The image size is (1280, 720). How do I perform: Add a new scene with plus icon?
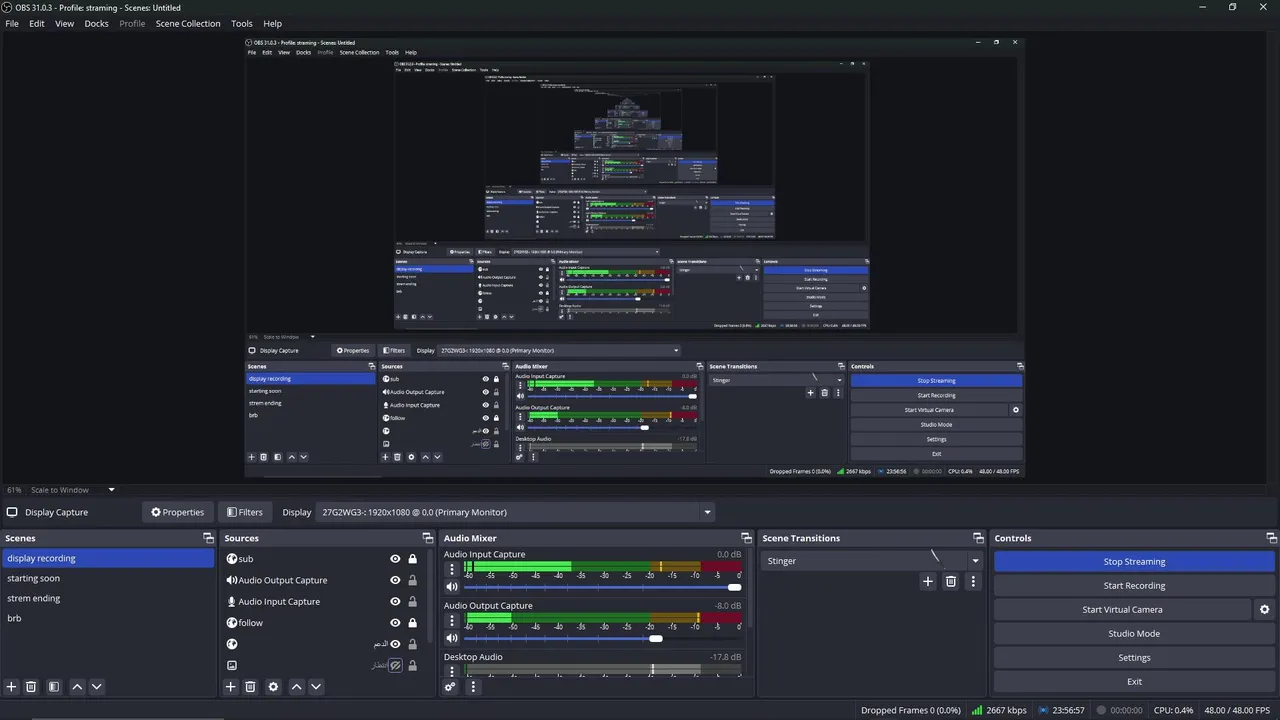12,687
